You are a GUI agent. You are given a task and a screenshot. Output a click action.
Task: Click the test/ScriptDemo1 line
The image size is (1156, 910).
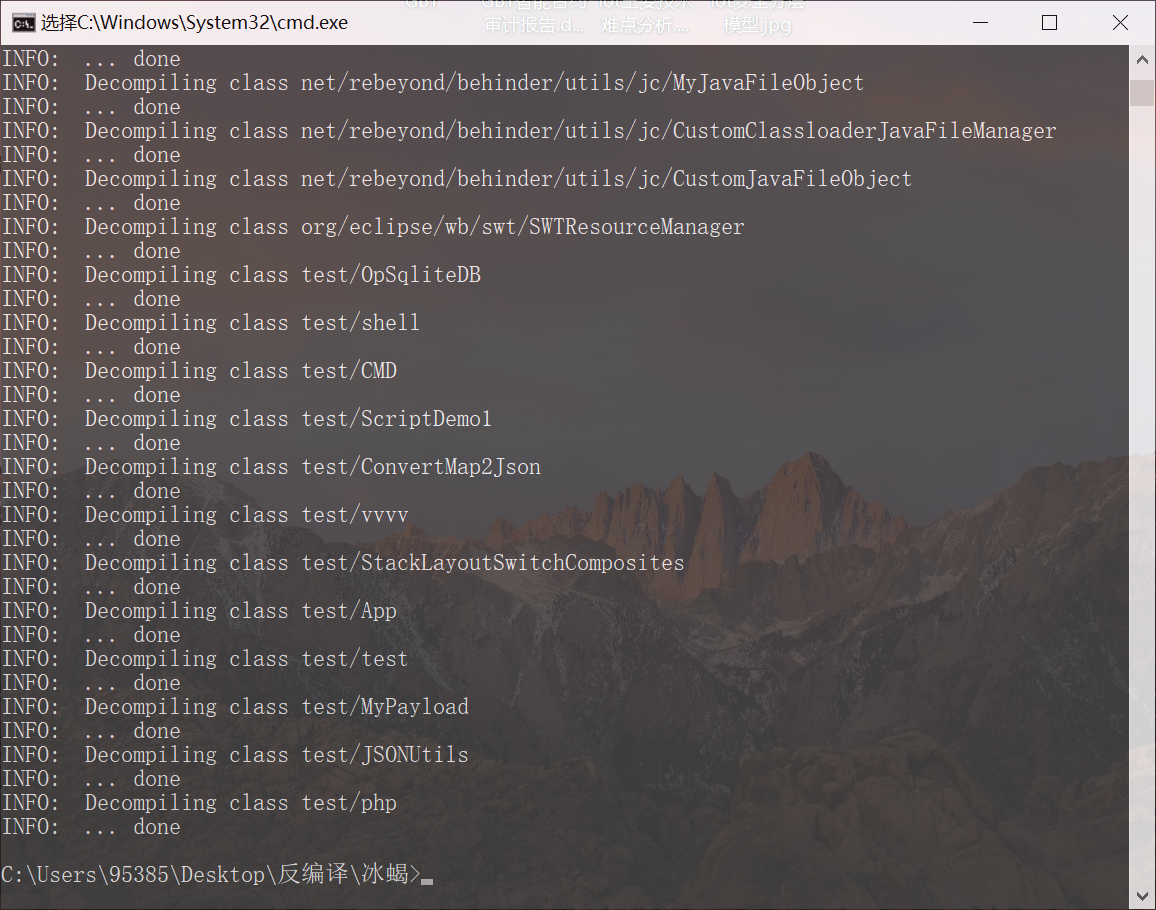247,419
